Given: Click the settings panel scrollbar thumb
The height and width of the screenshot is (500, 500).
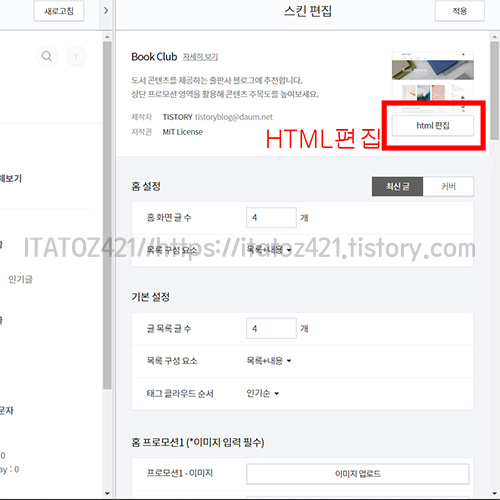Looking at the screenshot, I should click(x=494, y=90).
